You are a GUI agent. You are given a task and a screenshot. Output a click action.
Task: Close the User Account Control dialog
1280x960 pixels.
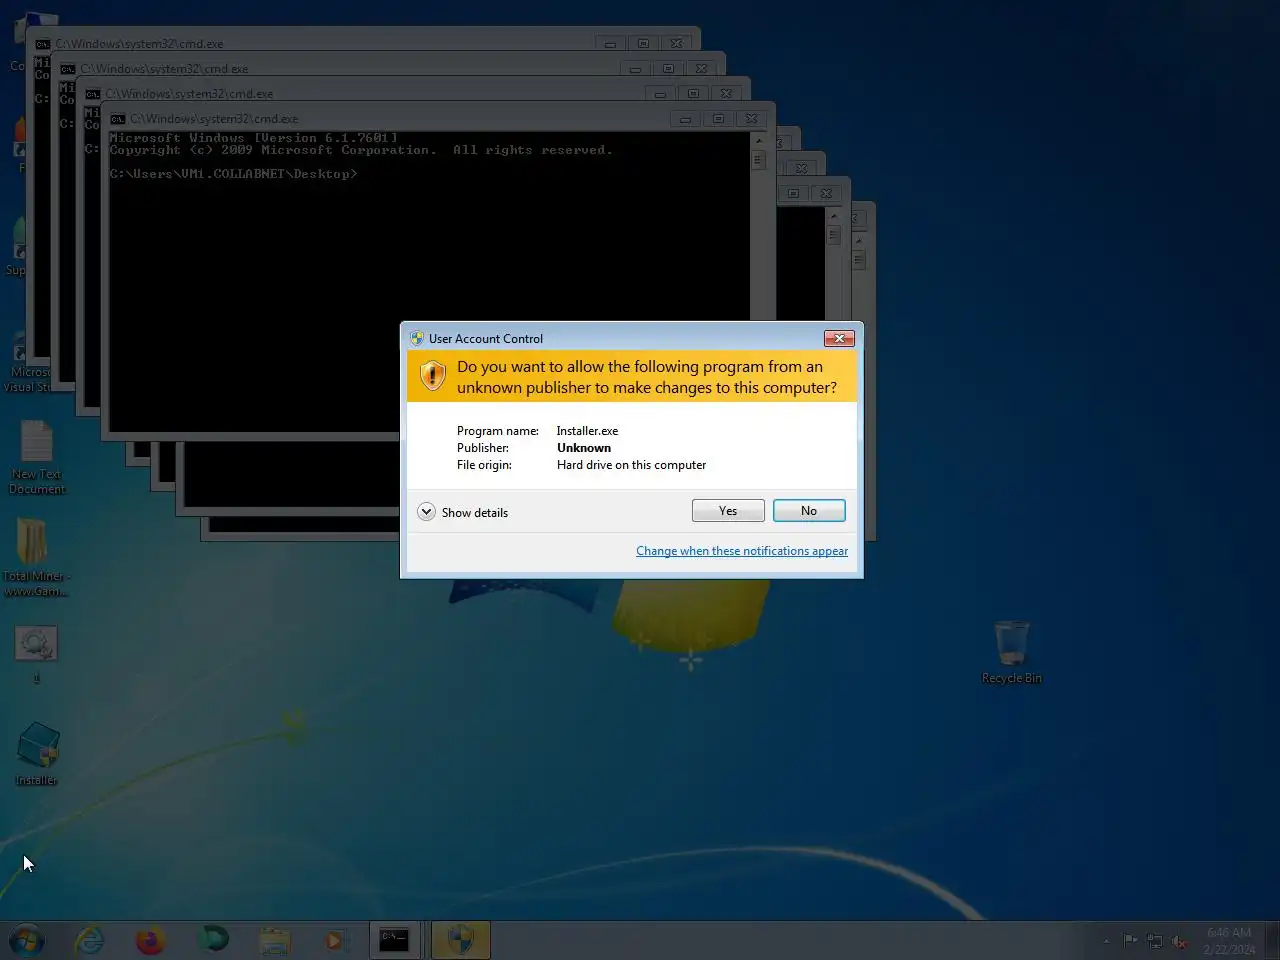839,338
